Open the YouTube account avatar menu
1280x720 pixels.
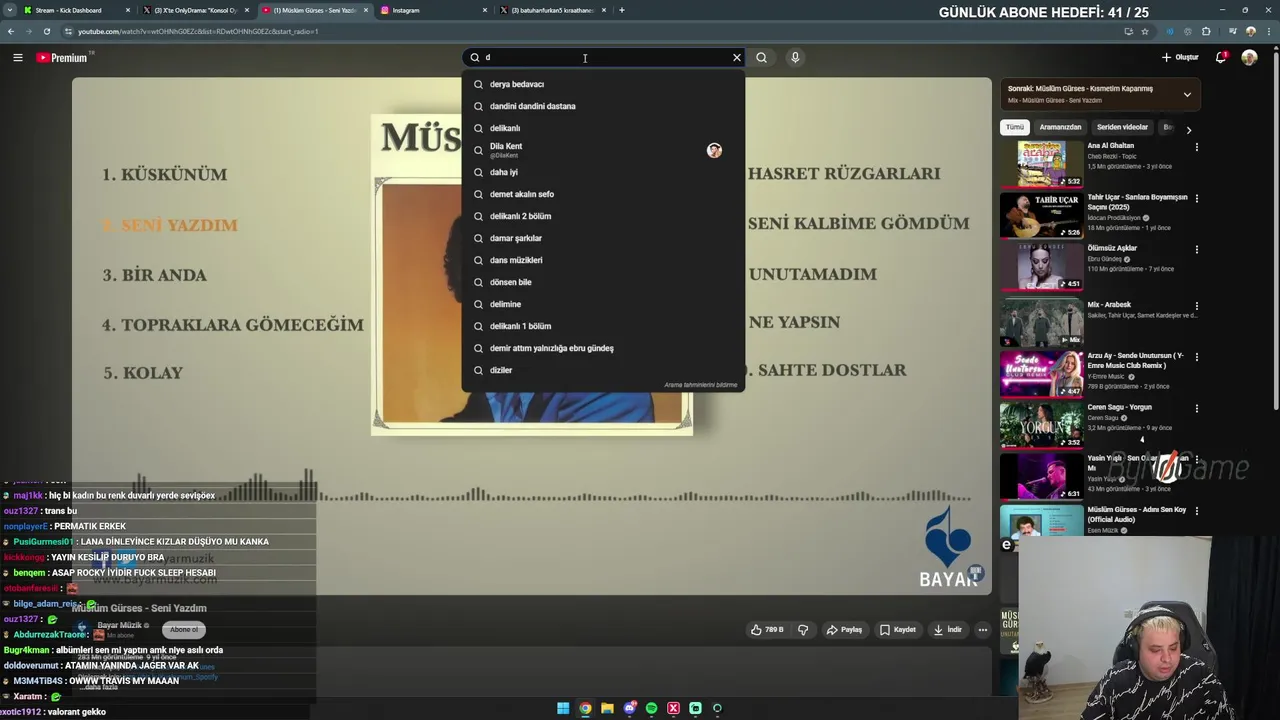[x=1249, y=57]
